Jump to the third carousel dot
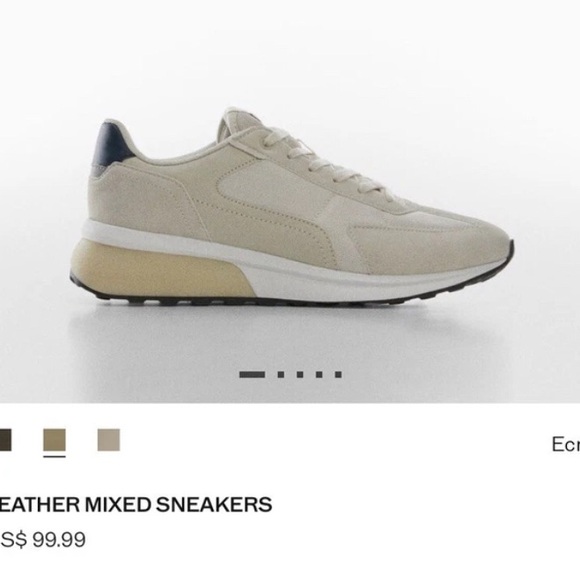The height and width of the screenshot is (580, 580). (300, 374)
